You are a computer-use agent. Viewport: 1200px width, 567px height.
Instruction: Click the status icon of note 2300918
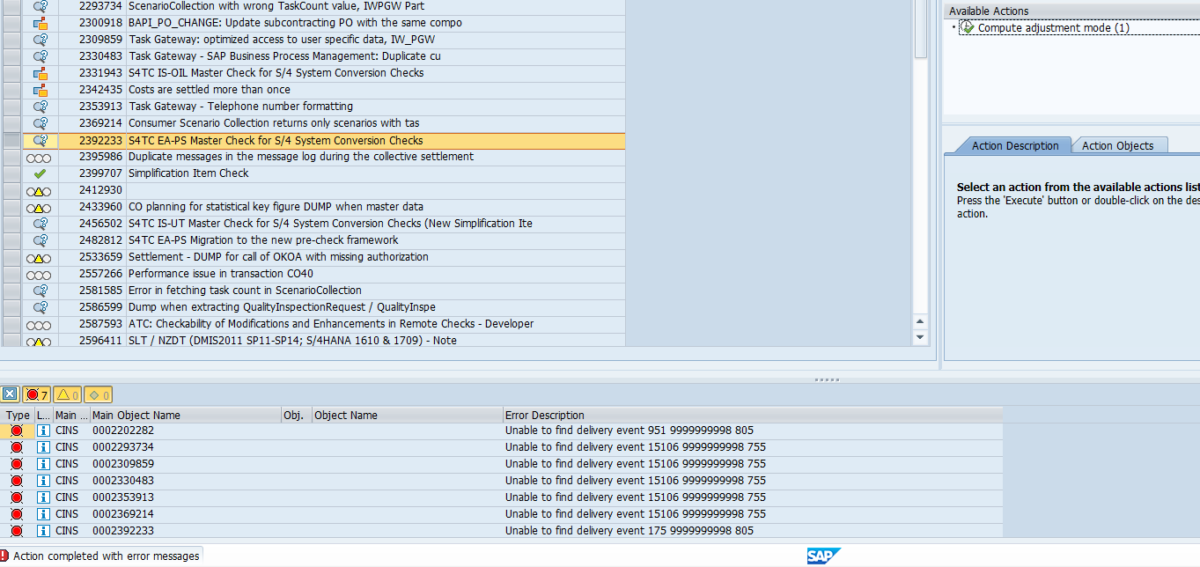coord(40,23)
